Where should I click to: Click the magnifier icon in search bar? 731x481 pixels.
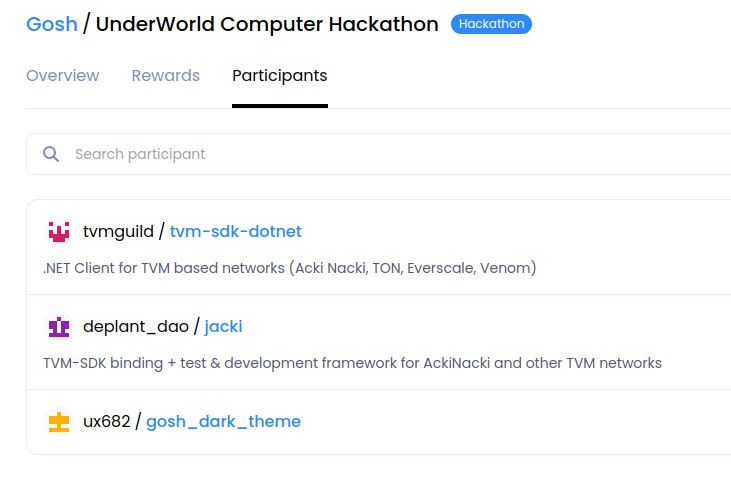pyautogui.click(x=50, y=154)
